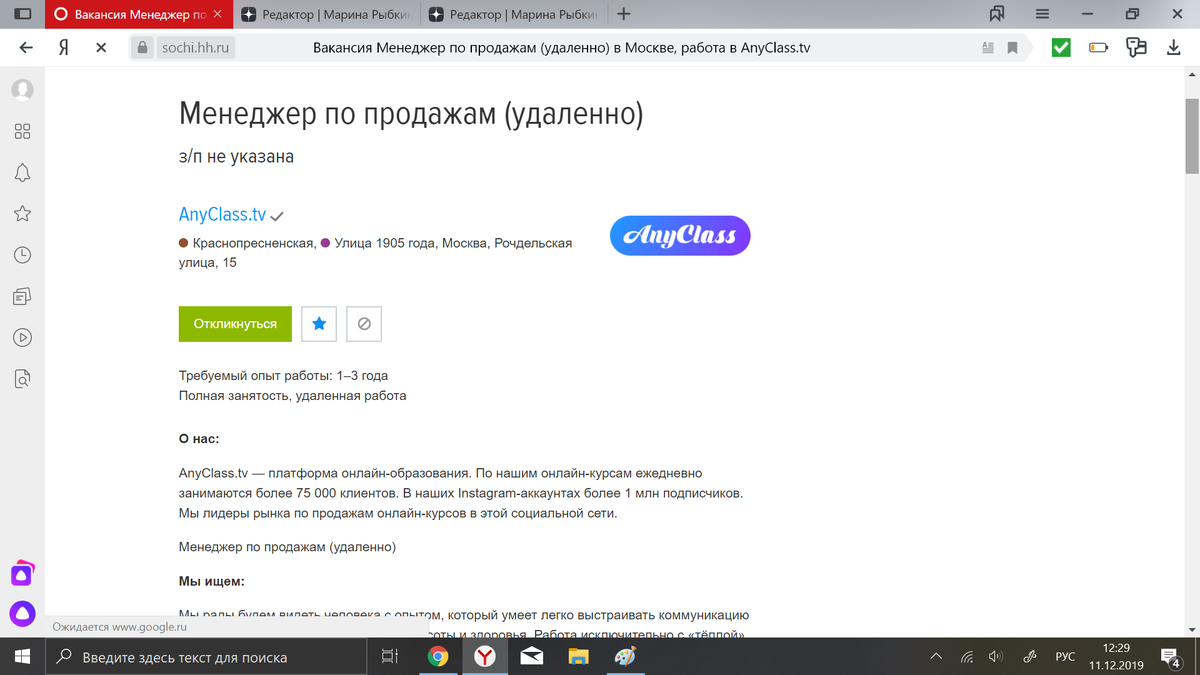Bookmark this page with the flag icon

tap(1013, 47)
